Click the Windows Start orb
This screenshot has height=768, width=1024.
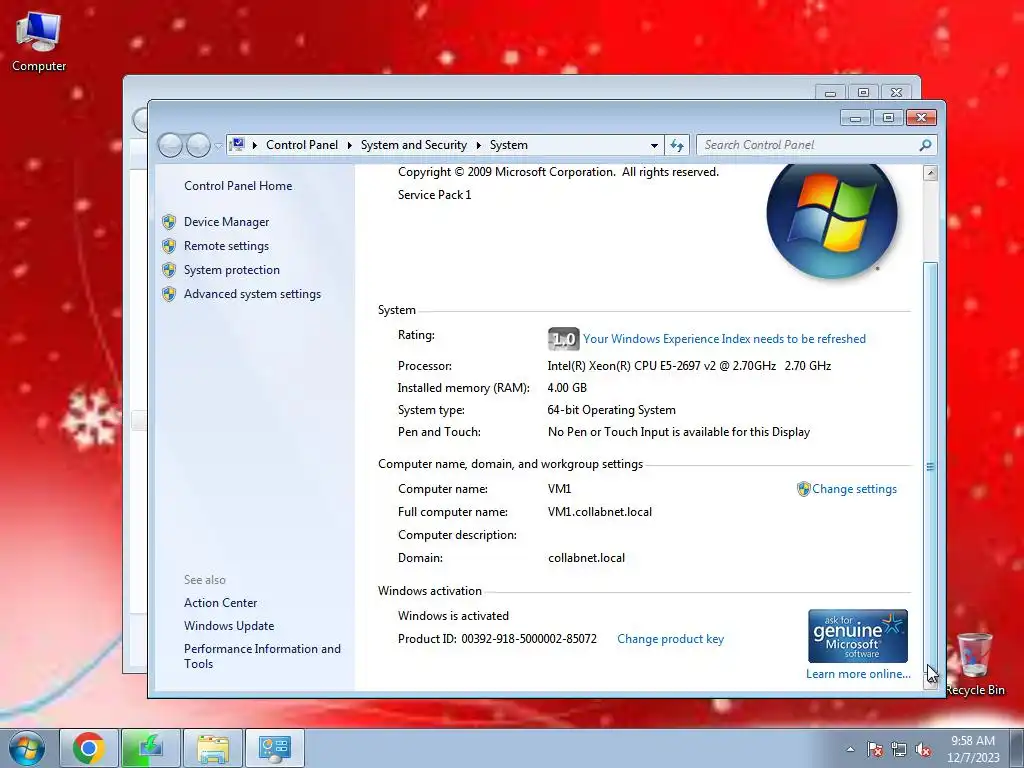tap(27, 748)
